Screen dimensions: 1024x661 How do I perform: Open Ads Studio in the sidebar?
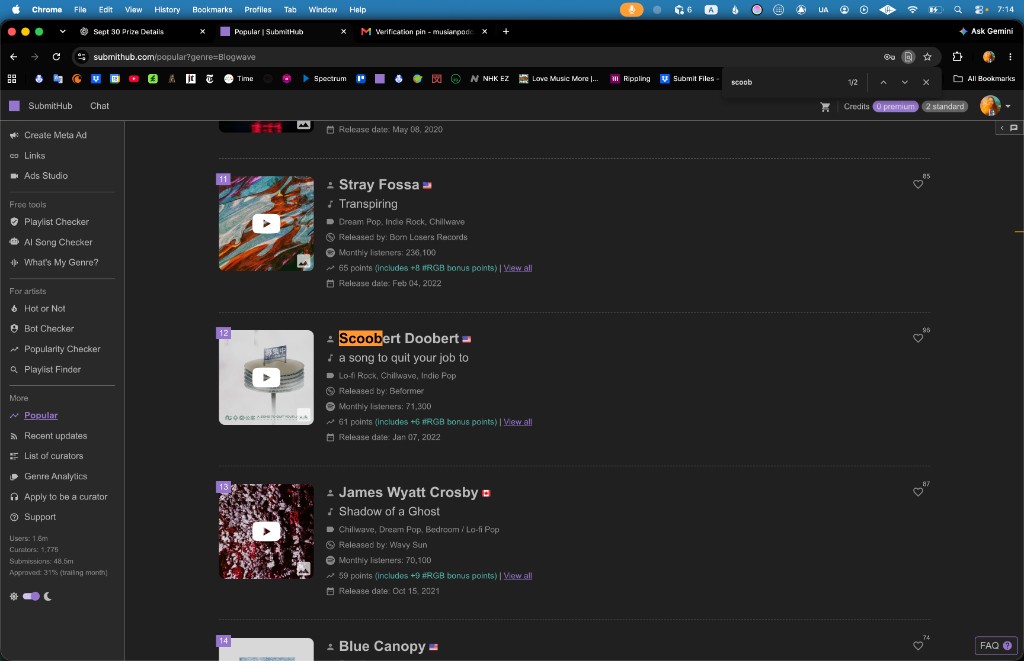tap(46, 176)
